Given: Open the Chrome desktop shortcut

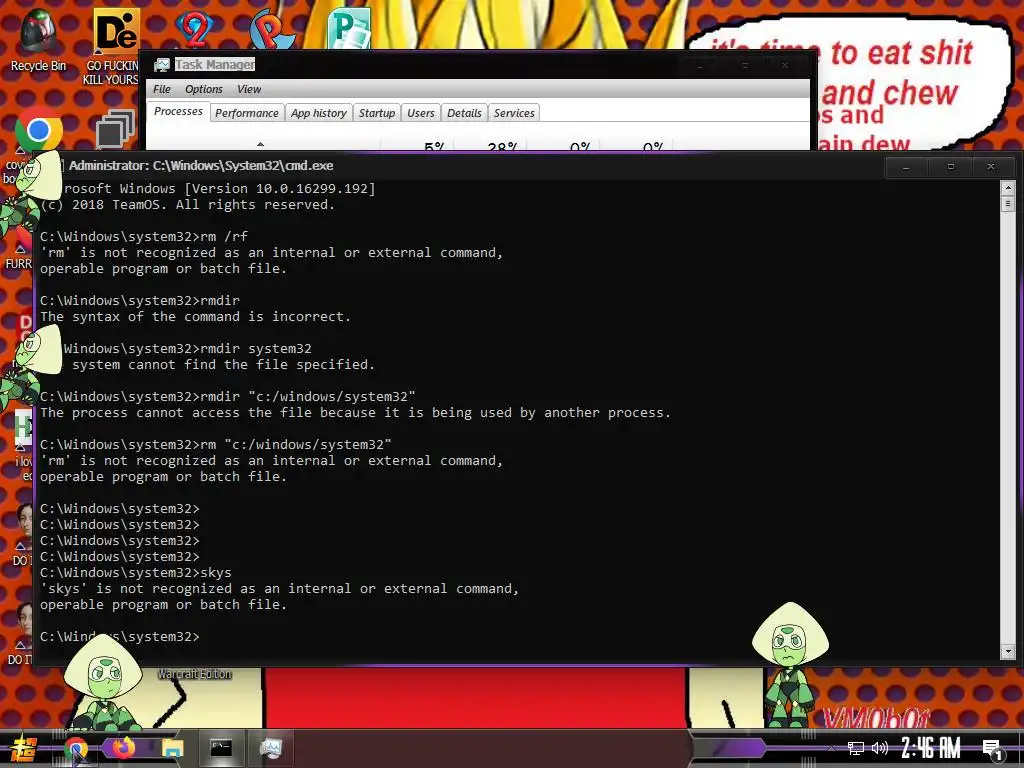Looking at the screenshot, I should (x=39, y=129).
